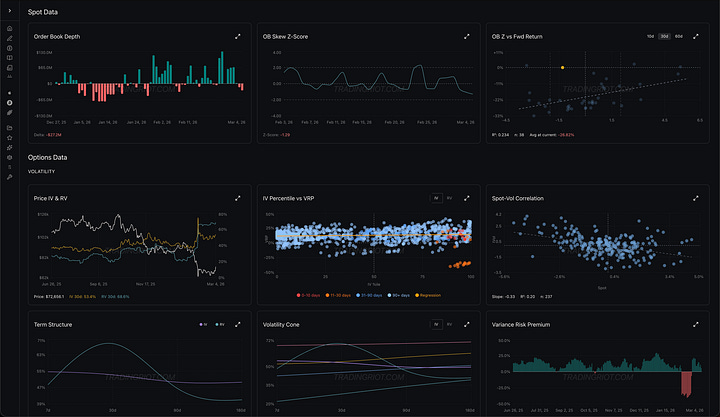720x417 pixels.
Task: Select the 30d window in OB Z vs Fwd Return
Action: [664, 36]
